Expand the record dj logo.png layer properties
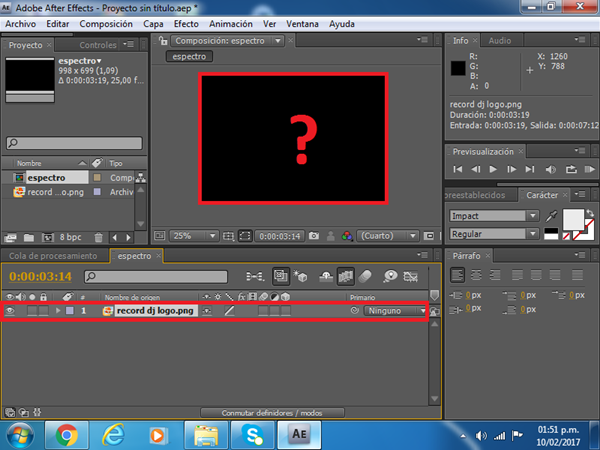Screen dimensions: 600x450 tap(57, 311)
